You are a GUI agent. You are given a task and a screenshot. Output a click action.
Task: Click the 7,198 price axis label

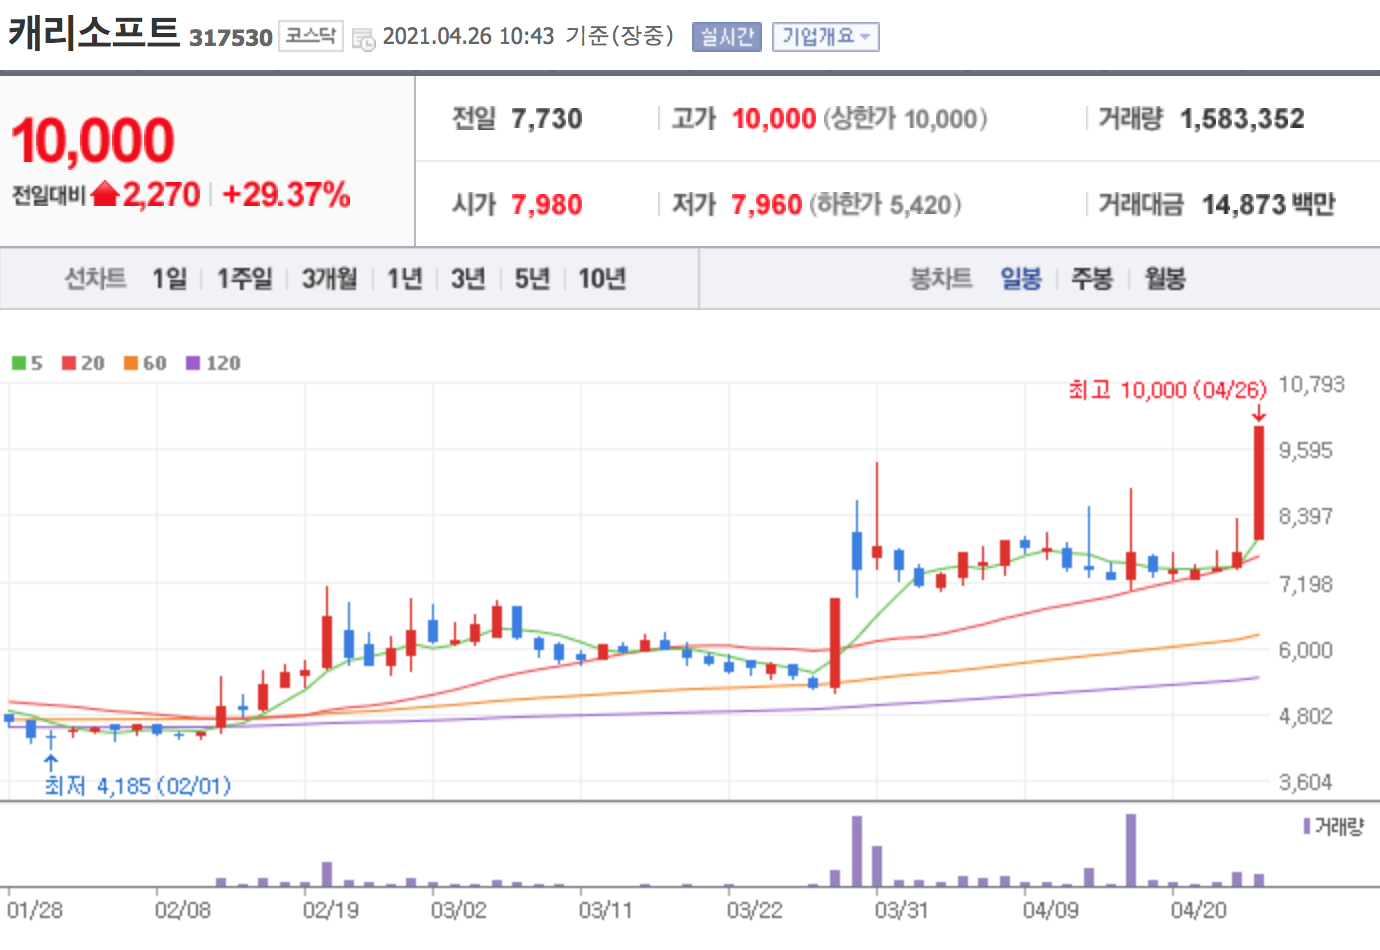(x=1306, y=584)
